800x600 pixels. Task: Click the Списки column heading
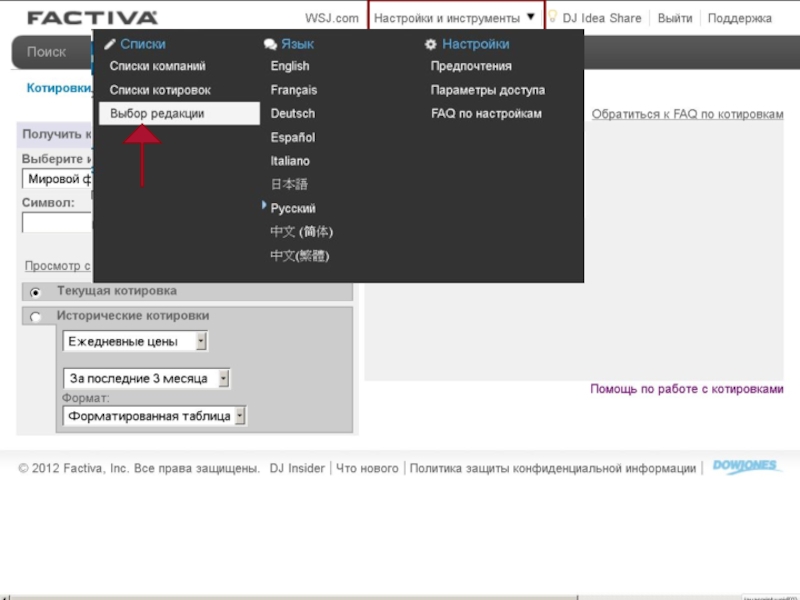click(143, 44)
